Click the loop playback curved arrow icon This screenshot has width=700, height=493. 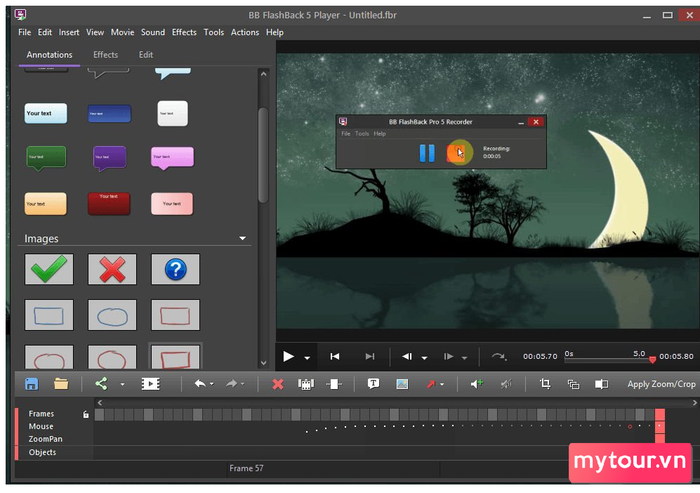[499, 356]
